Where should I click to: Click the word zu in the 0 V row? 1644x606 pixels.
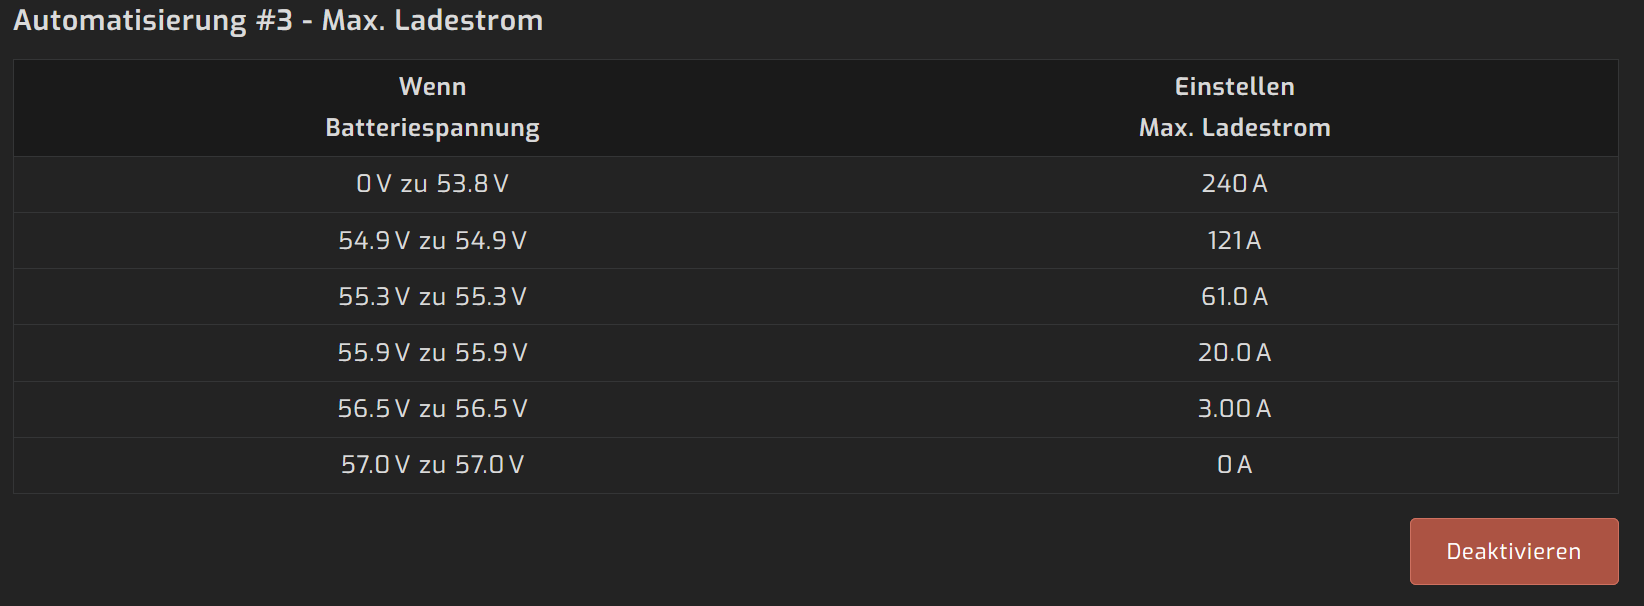click(414, 185)
